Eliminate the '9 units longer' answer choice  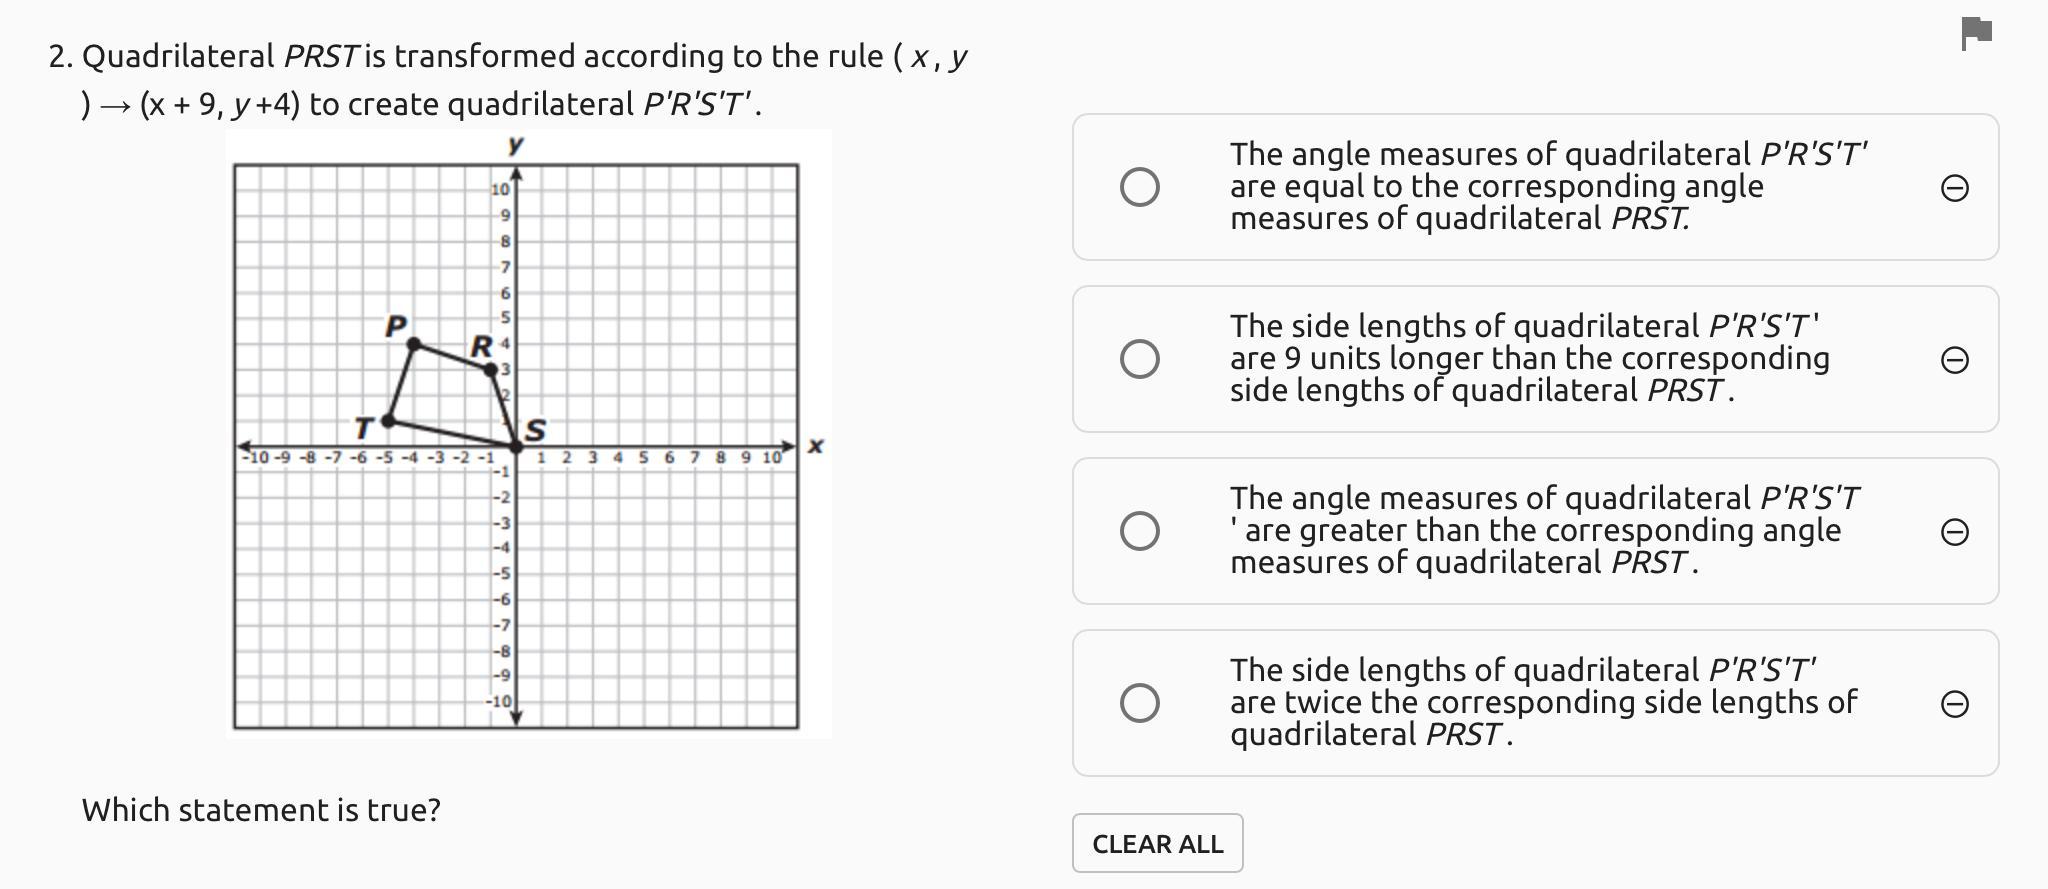pyautogui.click(x=1954, y=360)
